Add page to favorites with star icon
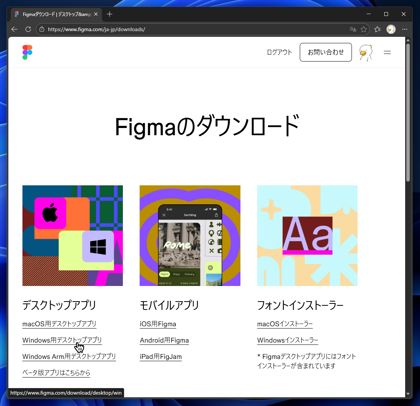Image resolution: width=420 pixels, height=406 pixels. coord(364,29)
